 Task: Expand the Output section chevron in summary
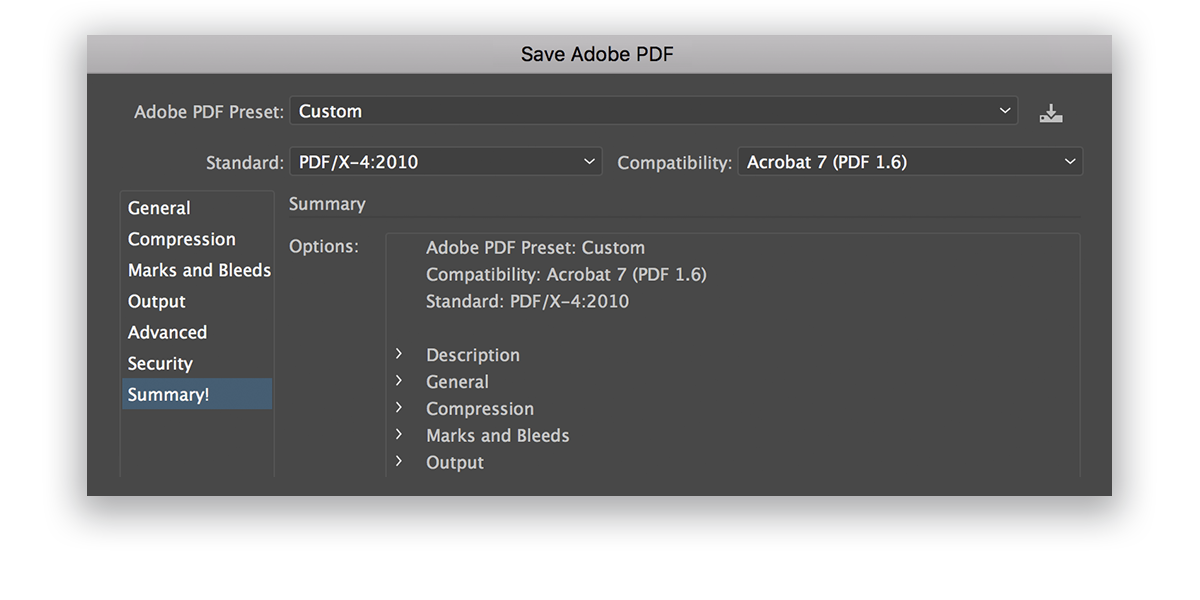coord(398,462)
